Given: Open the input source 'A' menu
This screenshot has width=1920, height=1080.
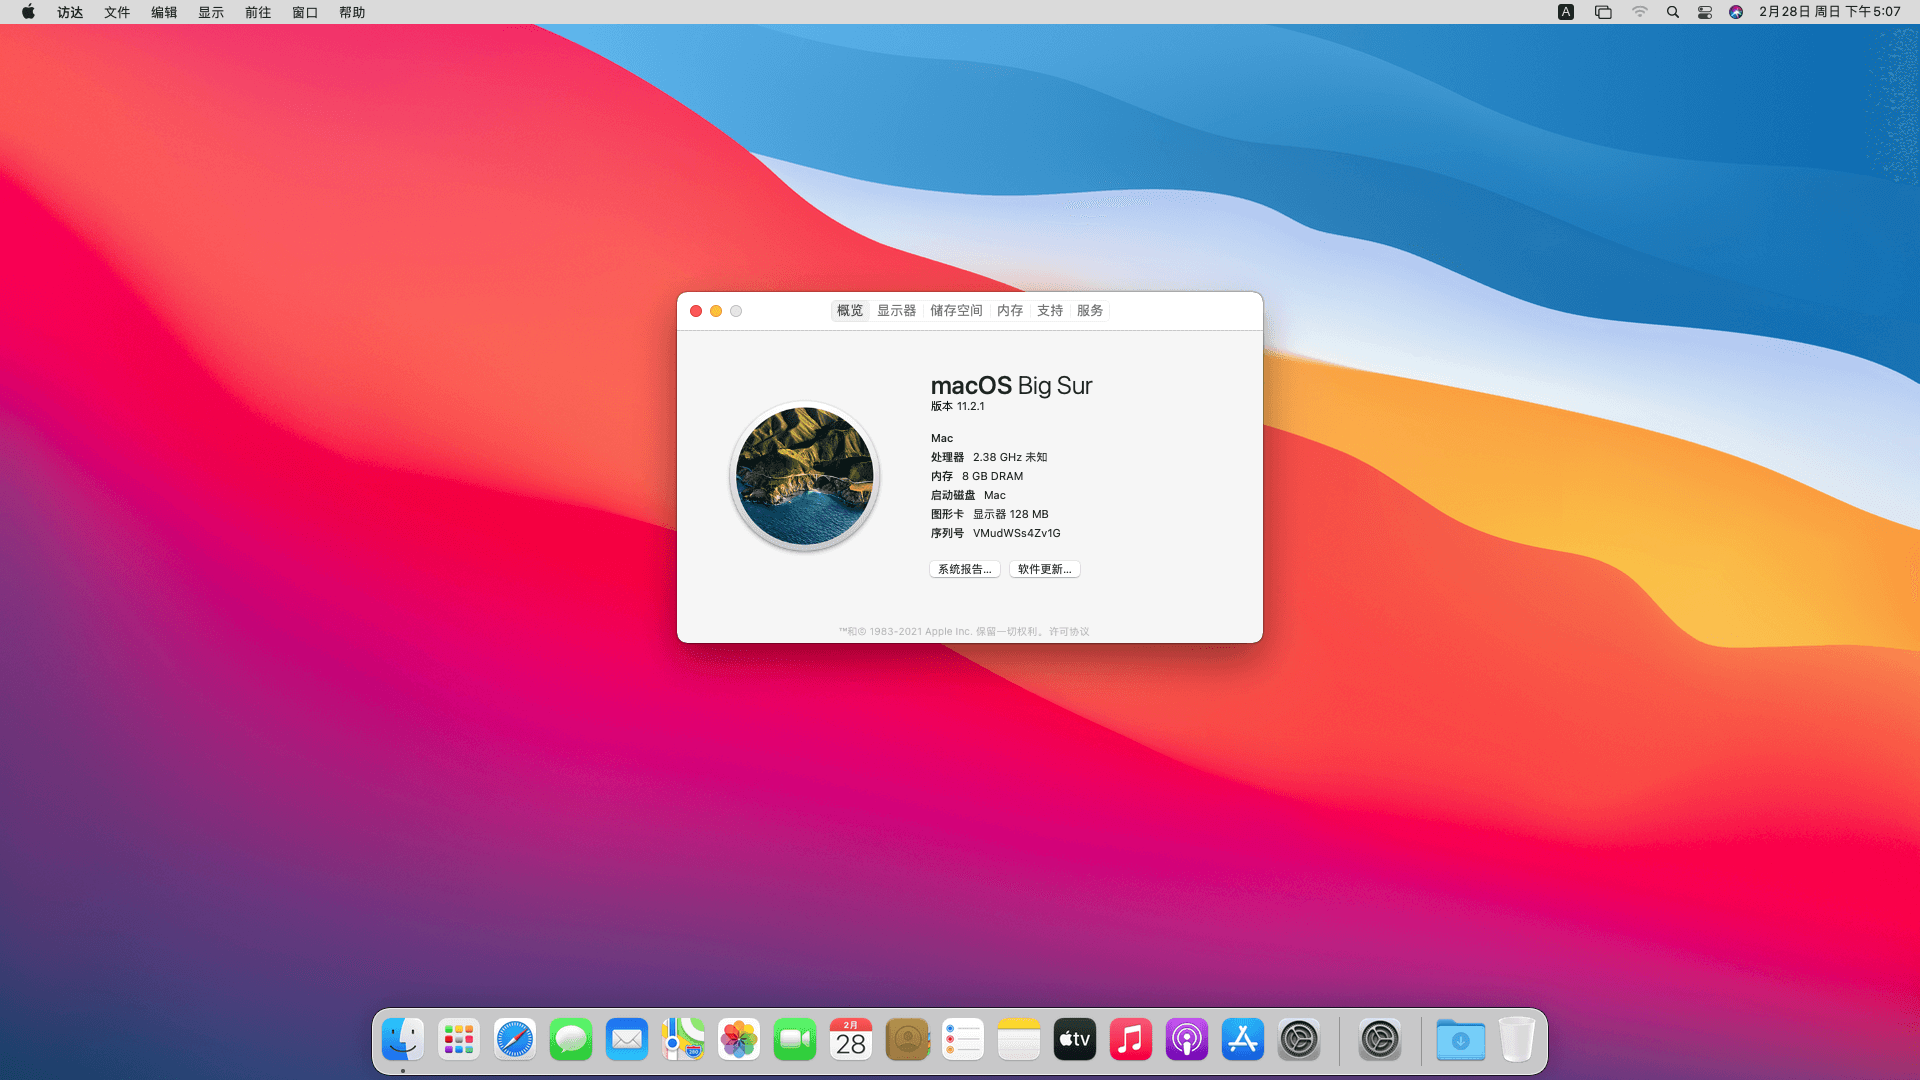Looking at the screenshot, I should 1566,12.
